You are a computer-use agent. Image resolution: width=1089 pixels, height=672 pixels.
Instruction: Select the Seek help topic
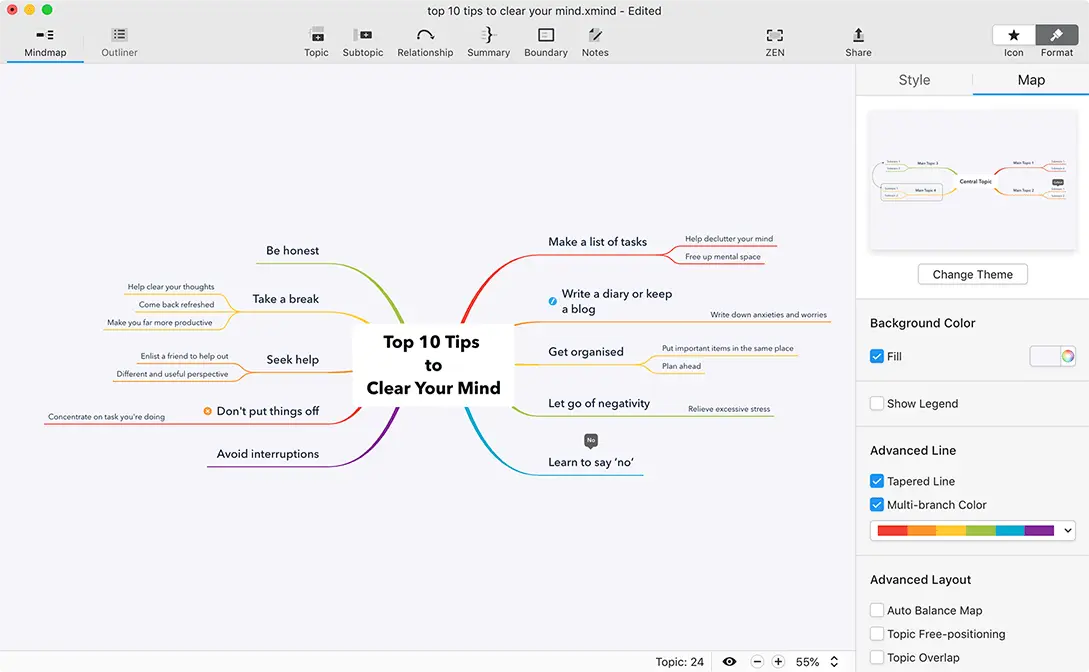pyautogui.click(x=292, y=360)
